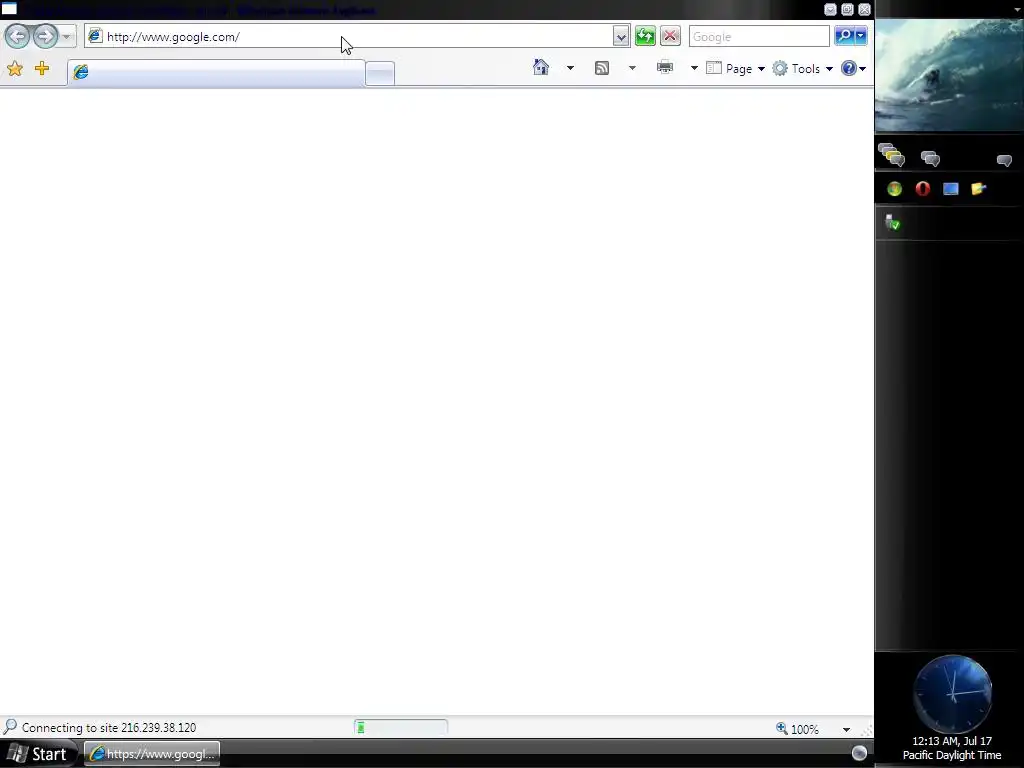Click the magnifier Search button

coord(844,36)
